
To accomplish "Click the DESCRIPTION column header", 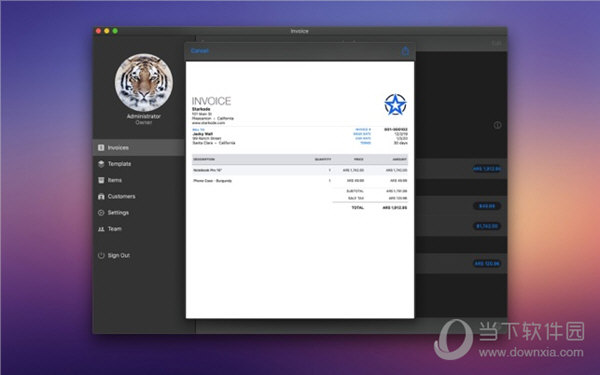I will (x=204, y=159).
